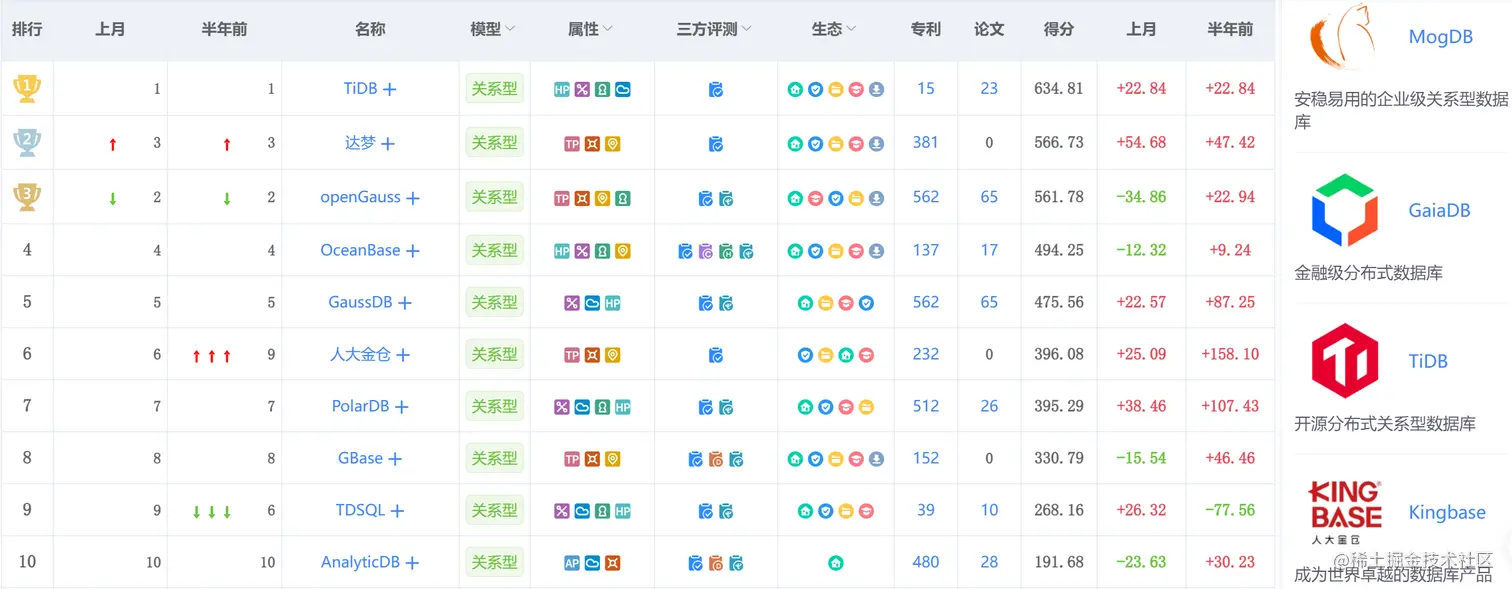The height and width of the screenshot is (589, 1512).
Task: Click the silver trophy rank 2 icon
Action: tap(27, 143)
